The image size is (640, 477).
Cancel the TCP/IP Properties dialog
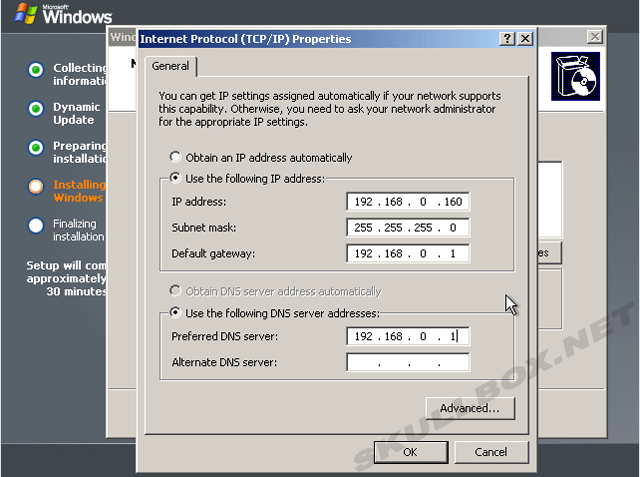491,452
